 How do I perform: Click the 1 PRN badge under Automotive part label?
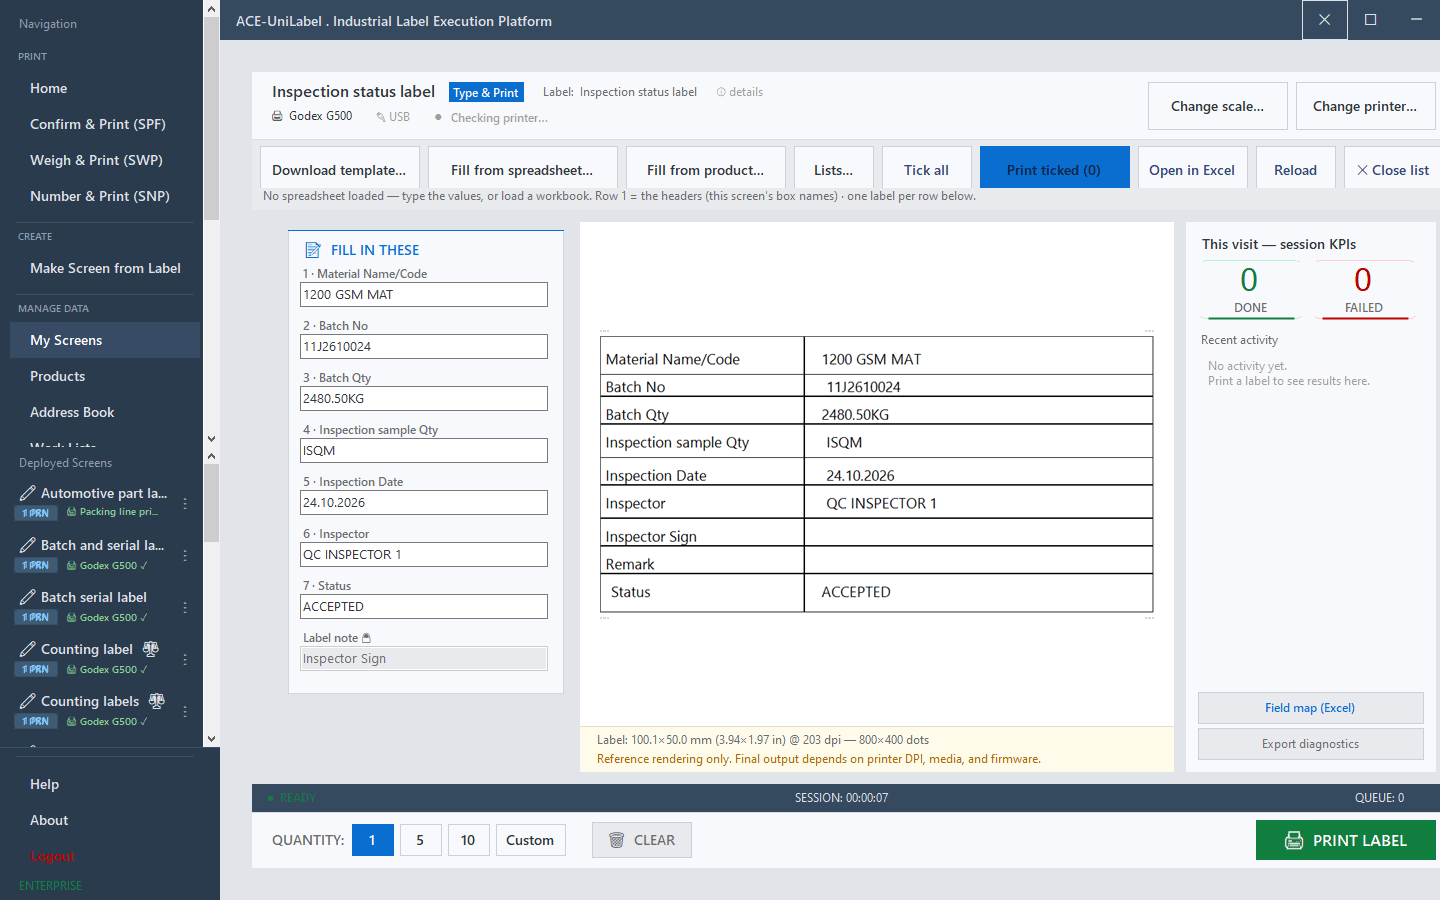tap(36, 513)
